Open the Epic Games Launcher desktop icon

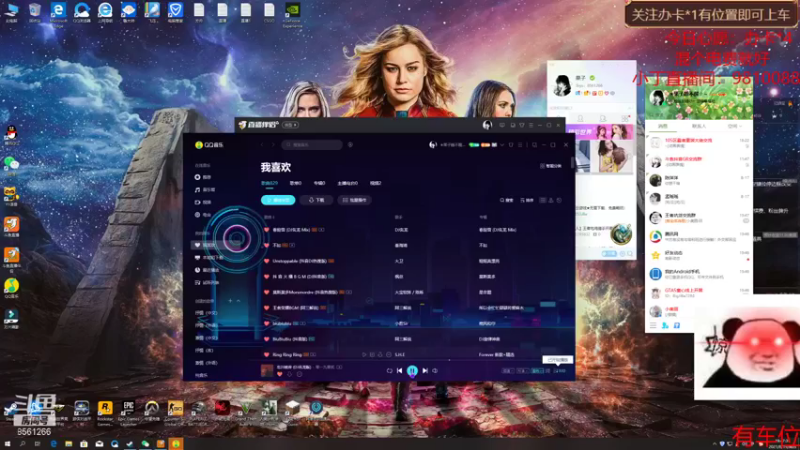pos(128,412)
